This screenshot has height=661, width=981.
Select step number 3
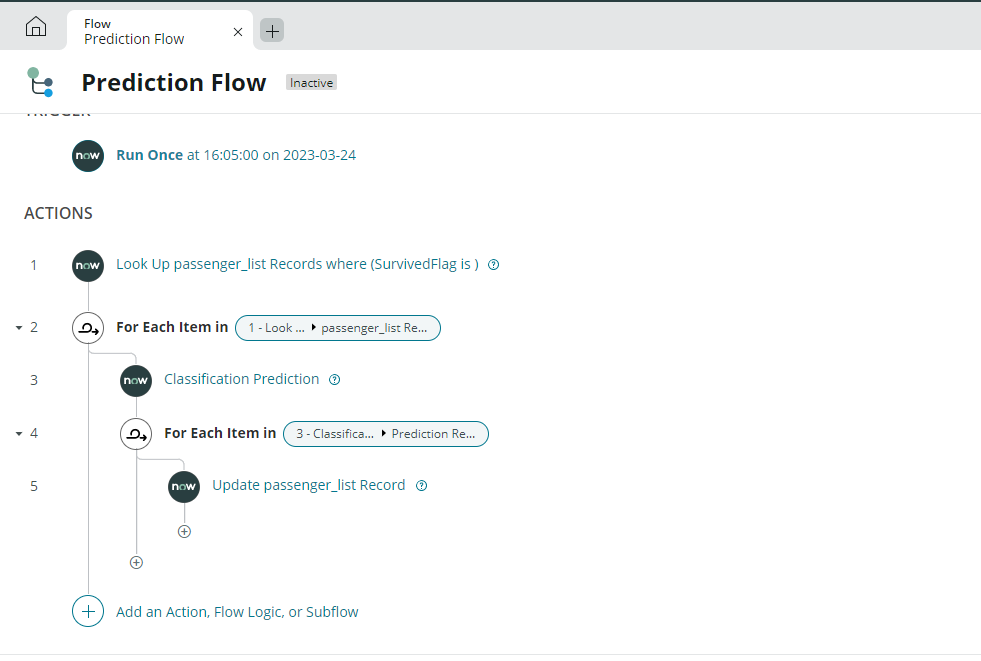(34, 380)
